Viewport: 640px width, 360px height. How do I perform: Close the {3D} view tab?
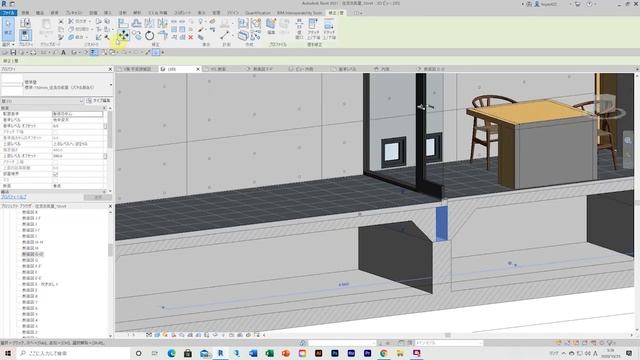(x=198, y=69)
